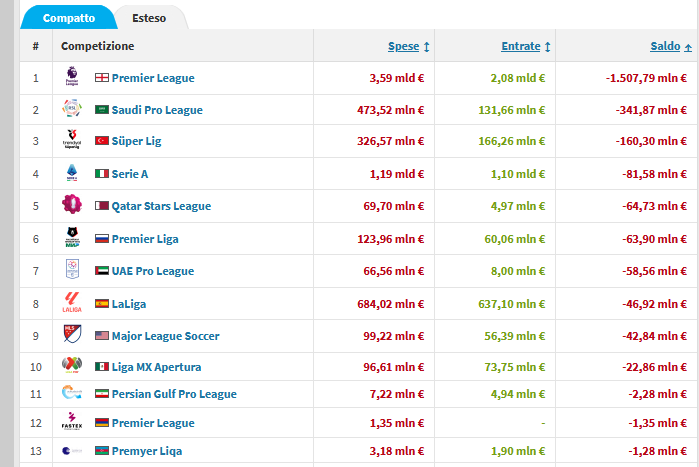
Task: Click the Mexico flag icon
Action: pyautogui.click(x=102, y=367)
